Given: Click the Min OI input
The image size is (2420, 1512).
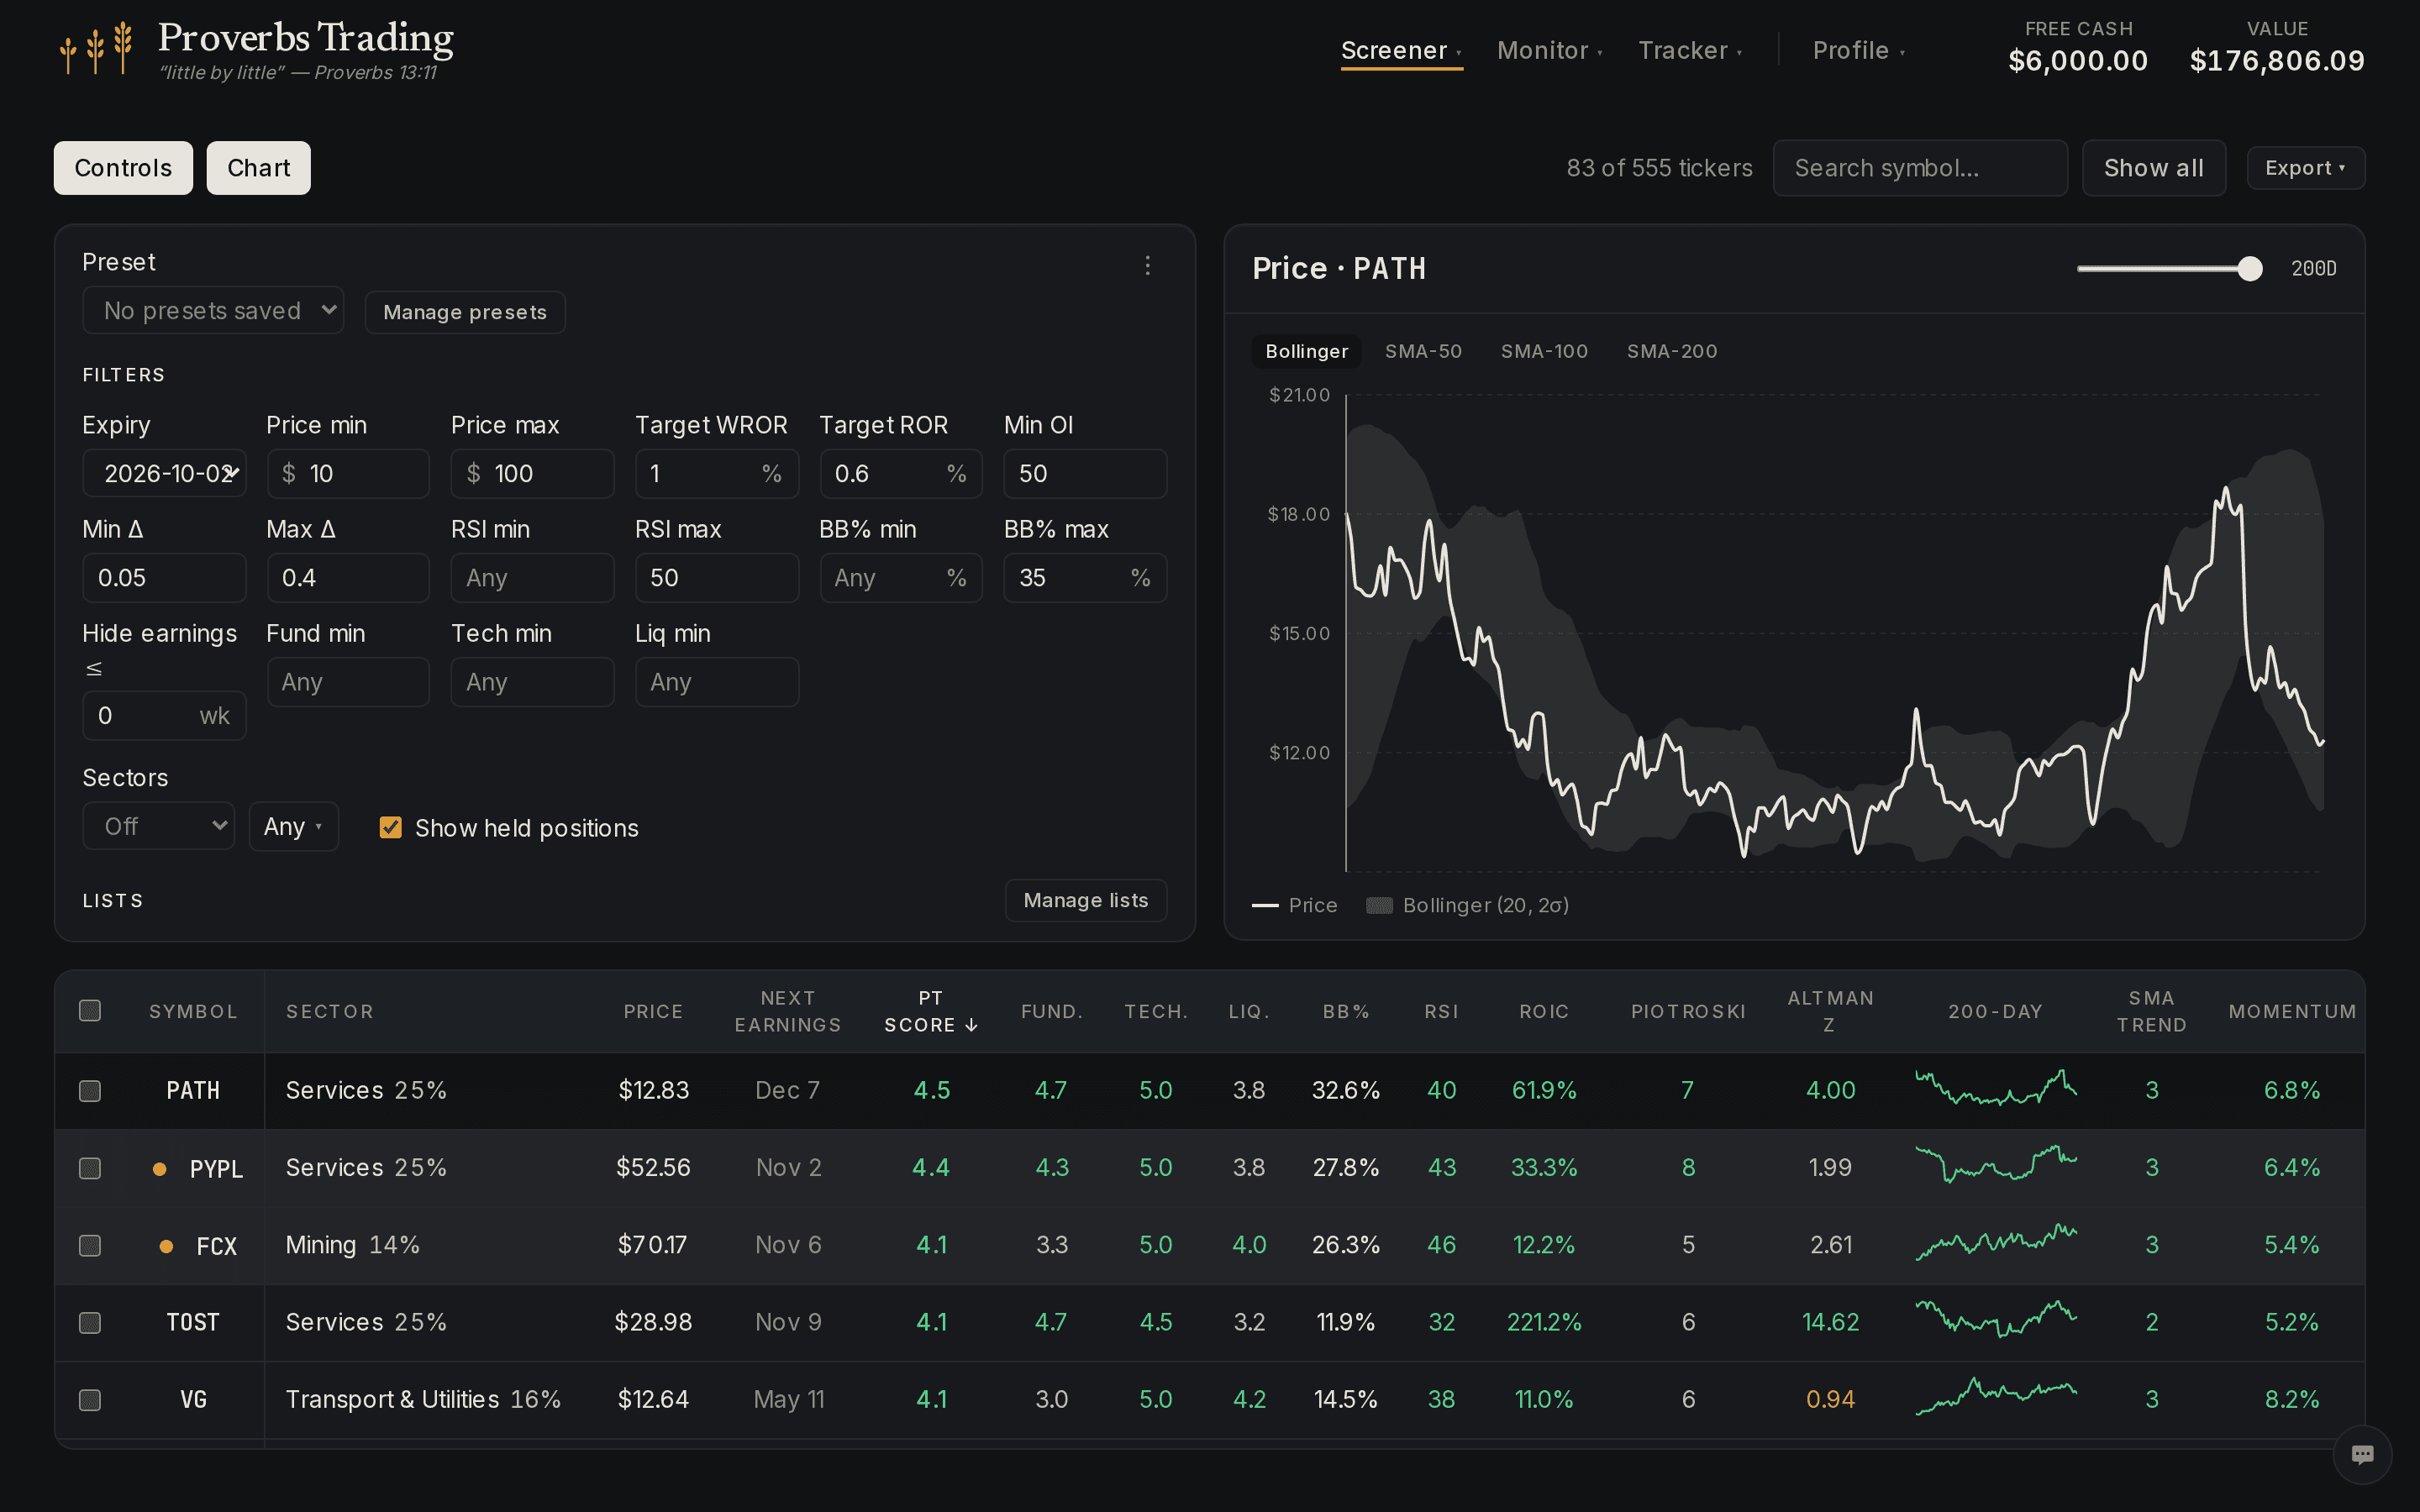Looking at the screenshot, I should (1085, 473).
